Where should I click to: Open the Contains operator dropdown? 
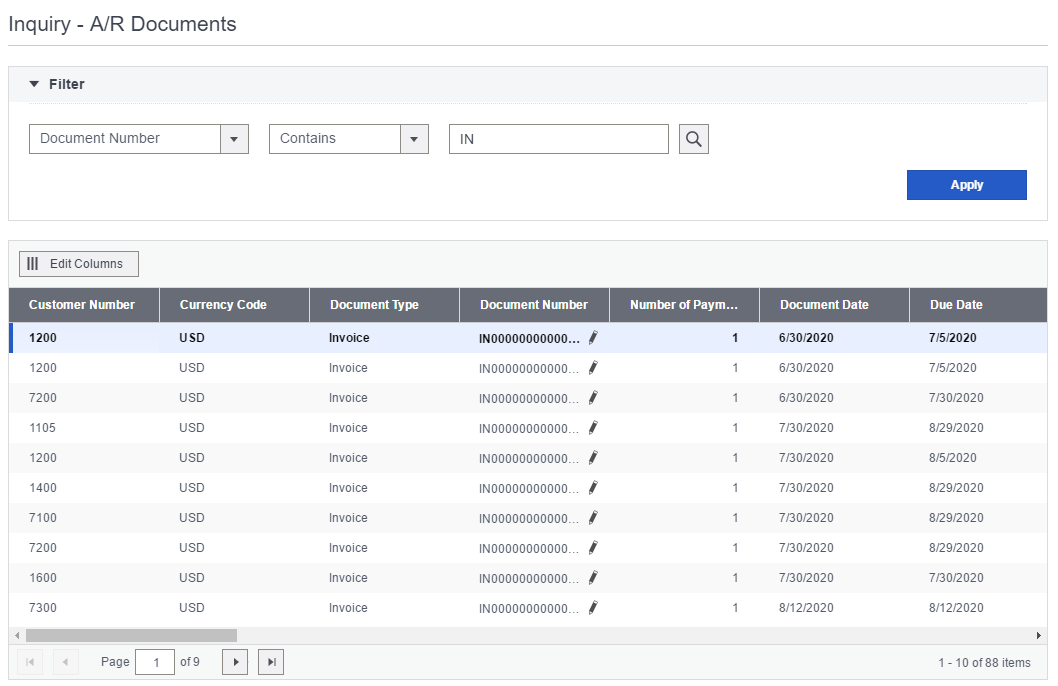coord(414,139)
